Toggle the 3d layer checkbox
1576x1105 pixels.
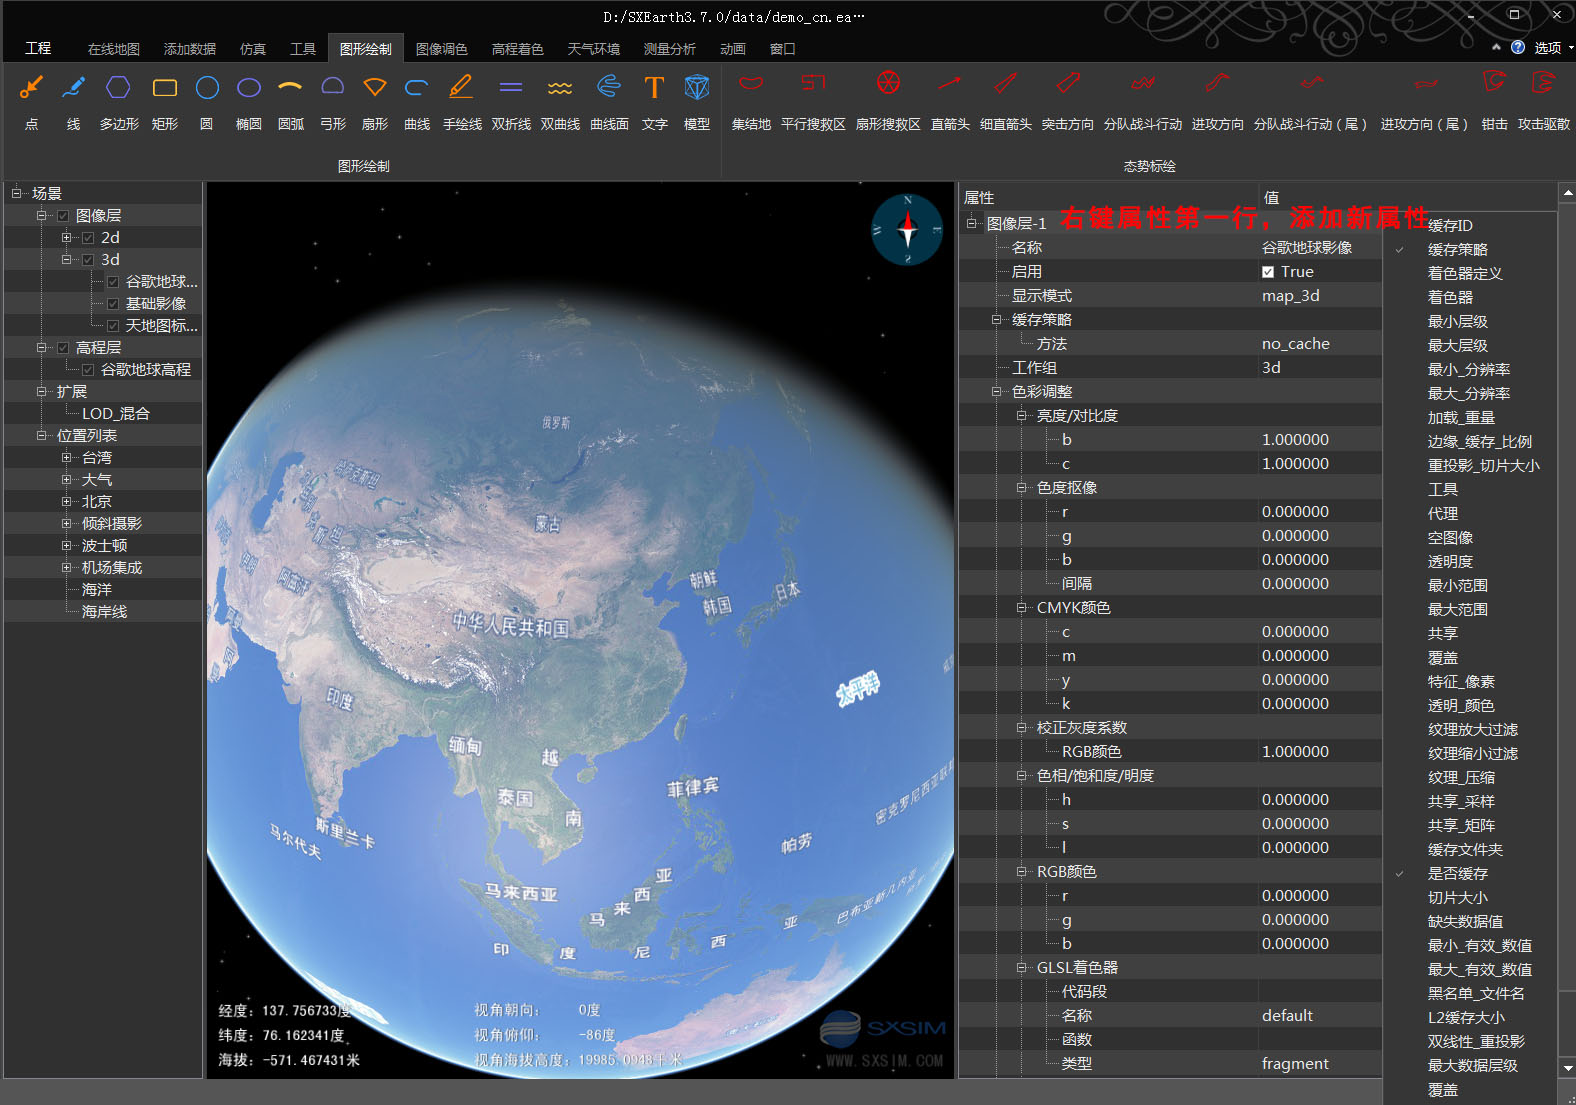click(88, 260)
